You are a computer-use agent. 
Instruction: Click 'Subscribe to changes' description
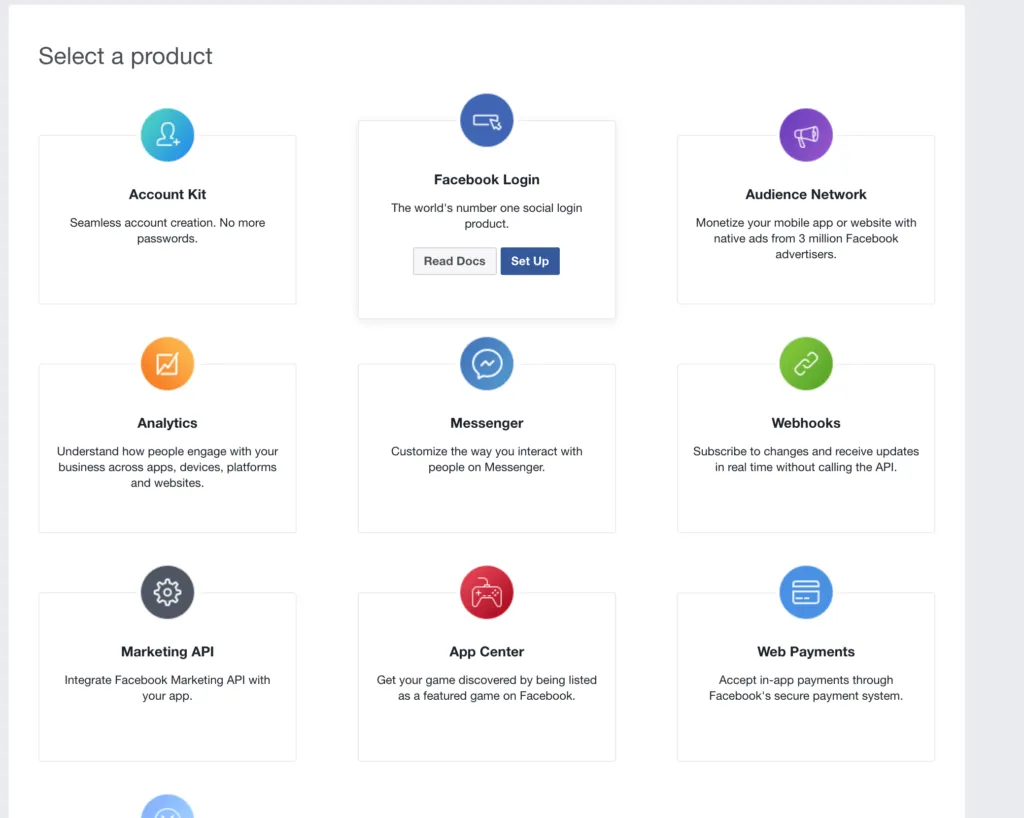(x=806, y=459)
